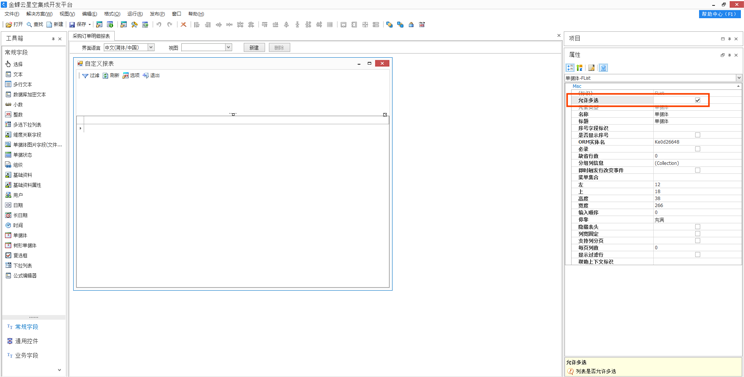Switch to 业务字段 category in toolbox
Screen dimensions: 744x377
click(23, 355)
